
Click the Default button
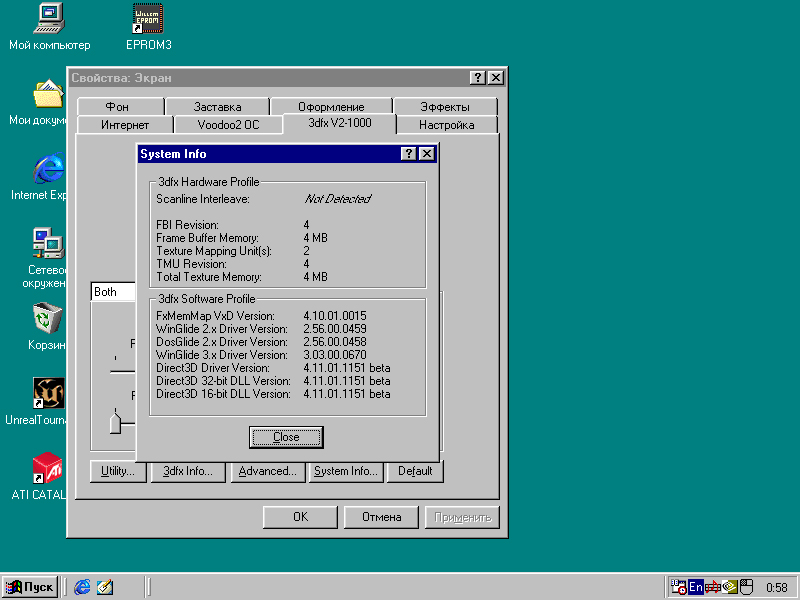415,471
